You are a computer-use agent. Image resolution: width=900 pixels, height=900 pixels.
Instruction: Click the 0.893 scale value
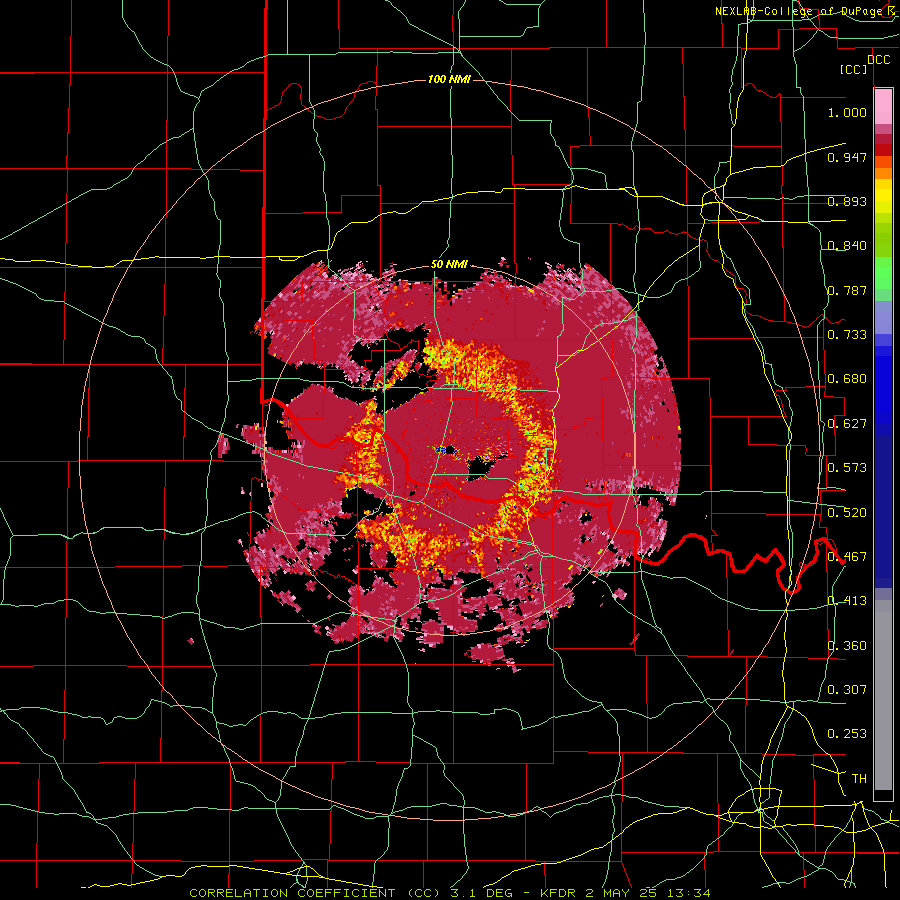[847, 201]
